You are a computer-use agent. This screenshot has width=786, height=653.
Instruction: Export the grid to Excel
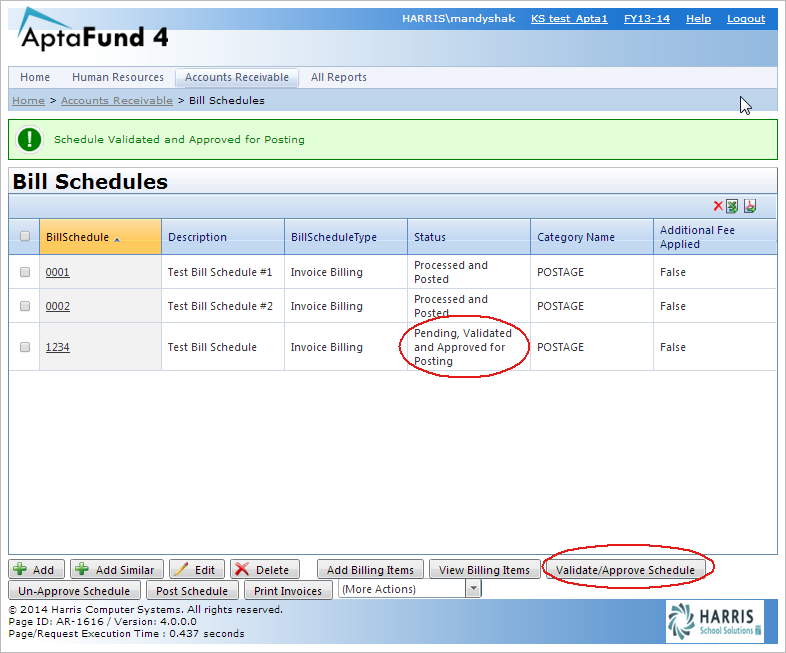(x=732, y=206)
